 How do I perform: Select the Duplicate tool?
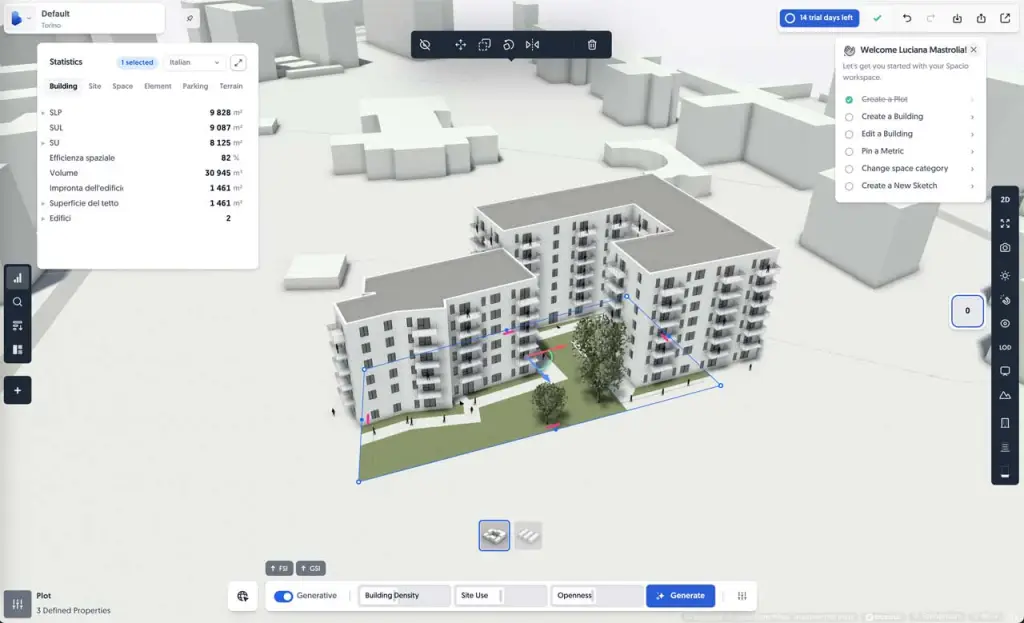click(484, 44)
